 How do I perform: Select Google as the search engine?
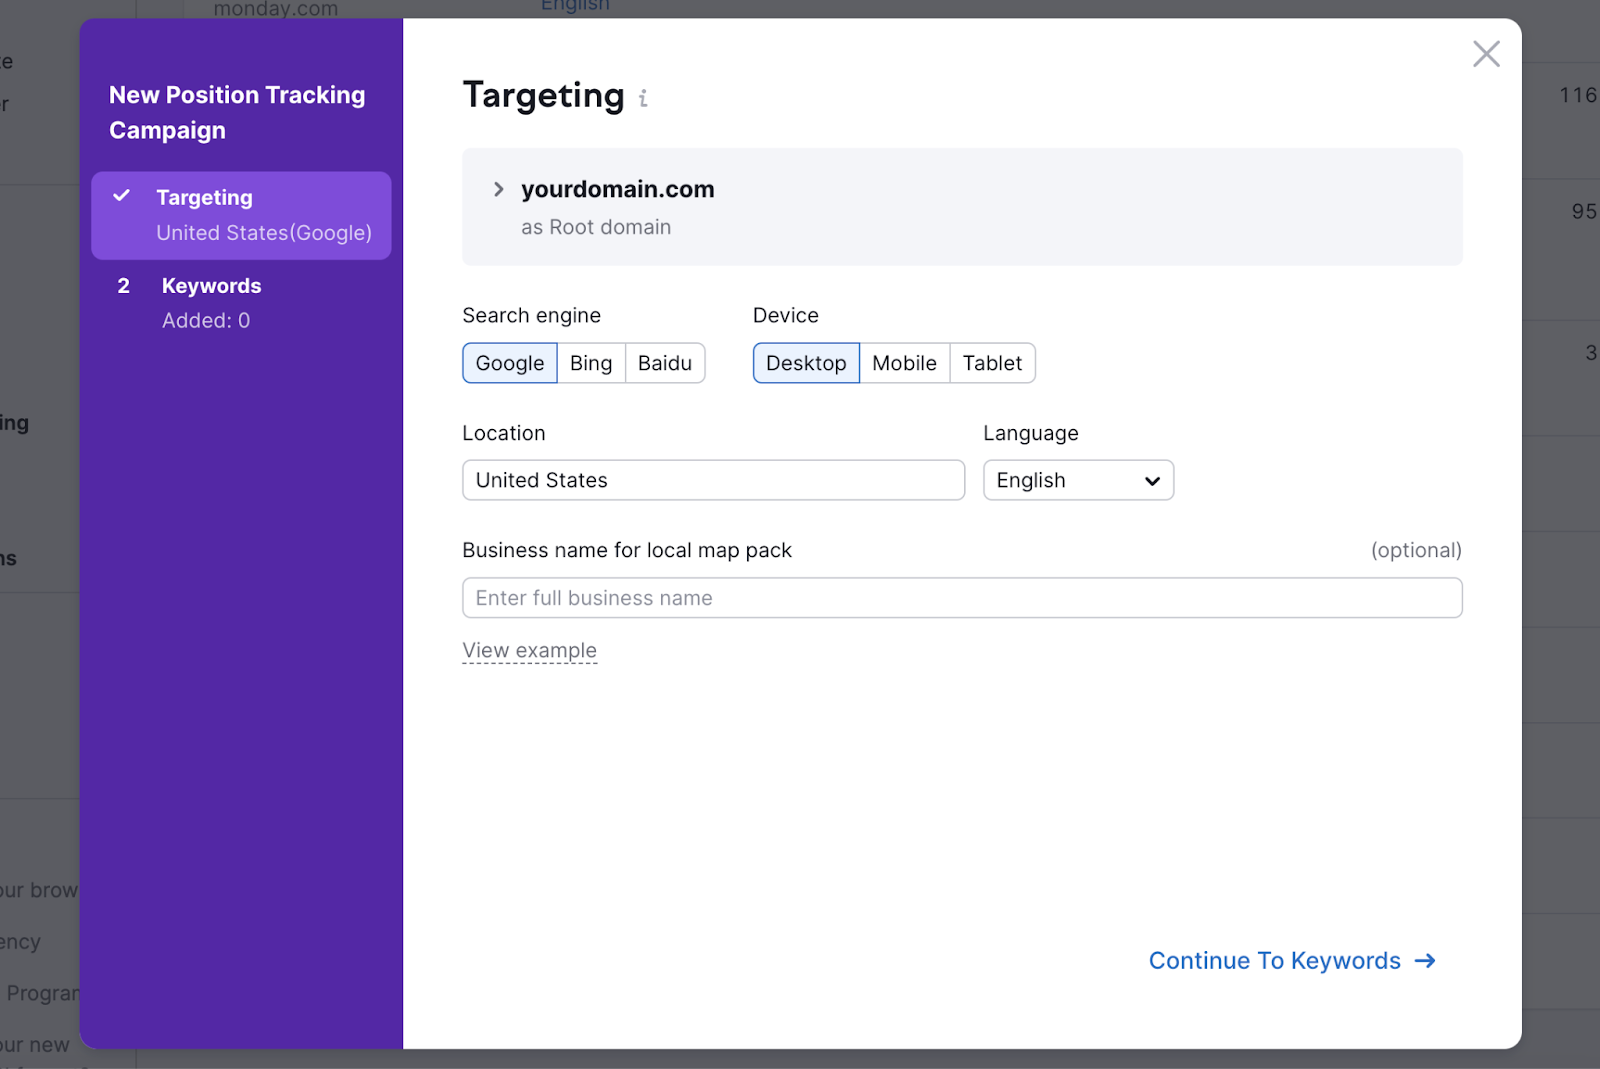509,363
